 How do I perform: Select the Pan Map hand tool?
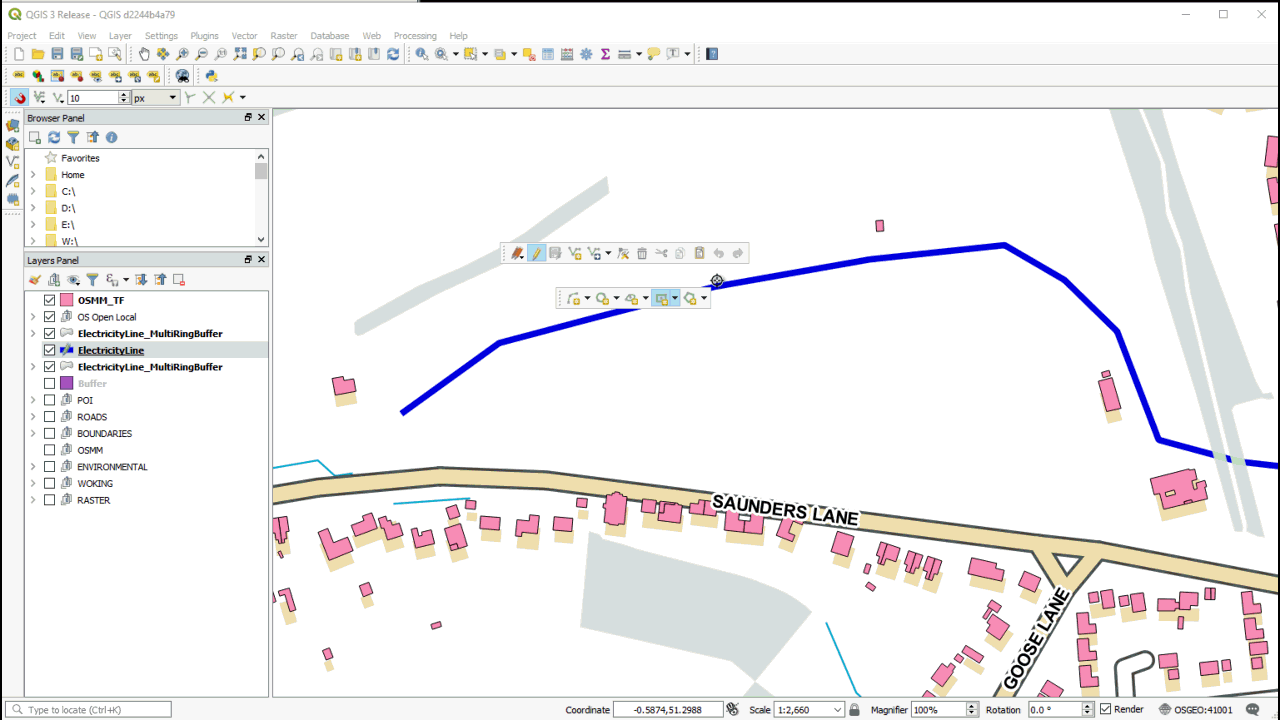tap(144, 54)
